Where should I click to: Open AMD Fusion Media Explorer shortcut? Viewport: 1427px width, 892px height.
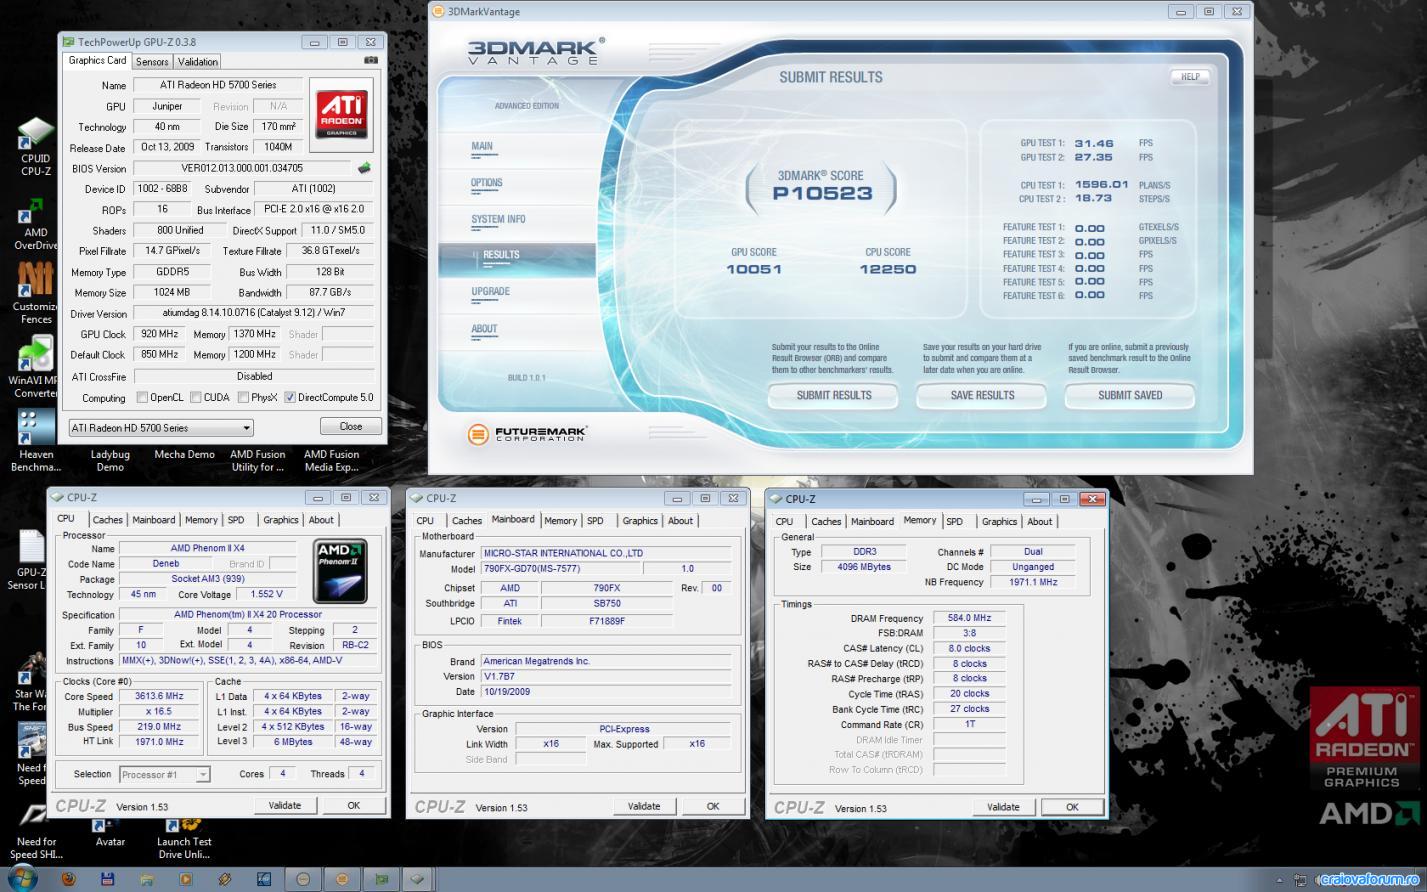[x=332, y=460]
